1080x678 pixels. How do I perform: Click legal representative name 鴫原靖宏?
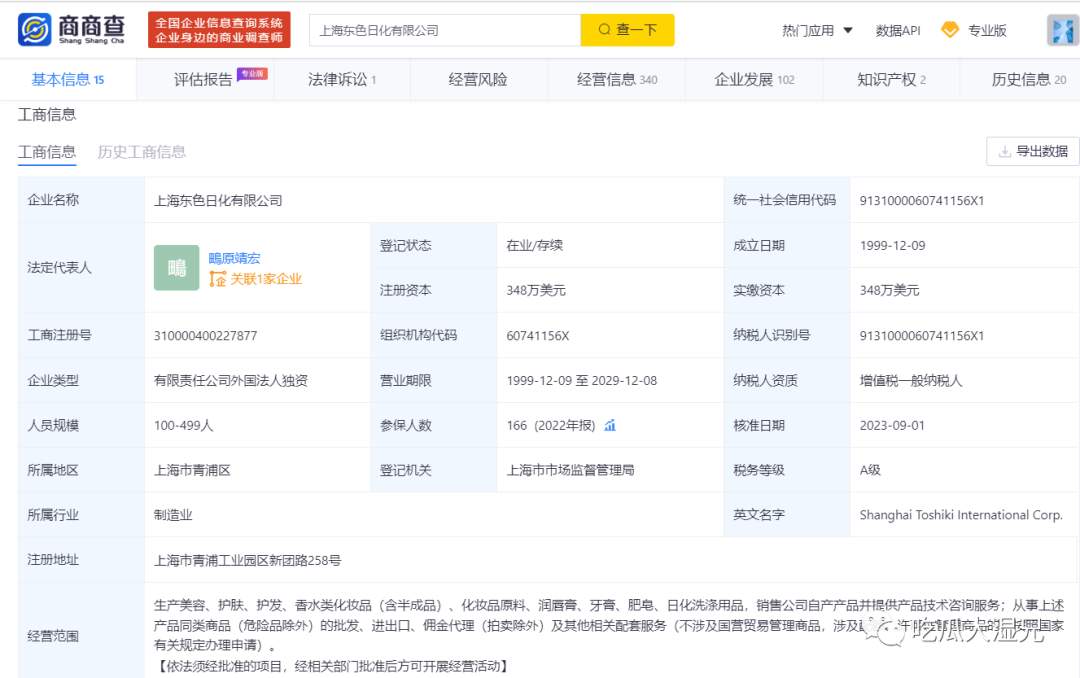pyautogui.click(x=234, y=258)
